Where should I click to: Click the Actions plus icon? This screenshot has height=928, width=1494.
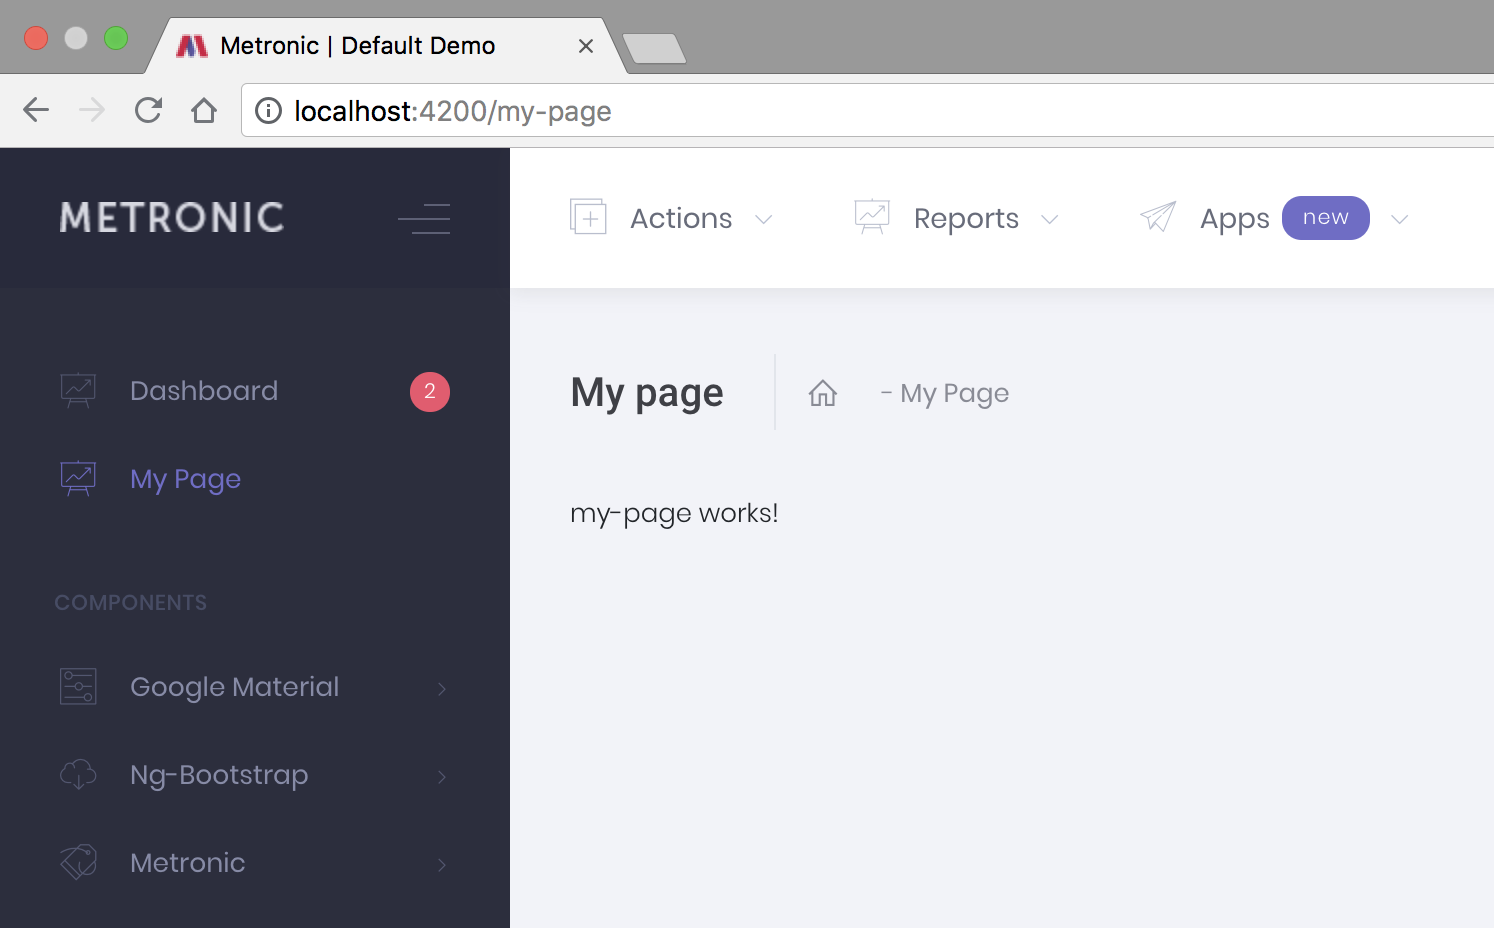[x=588, y=216]
